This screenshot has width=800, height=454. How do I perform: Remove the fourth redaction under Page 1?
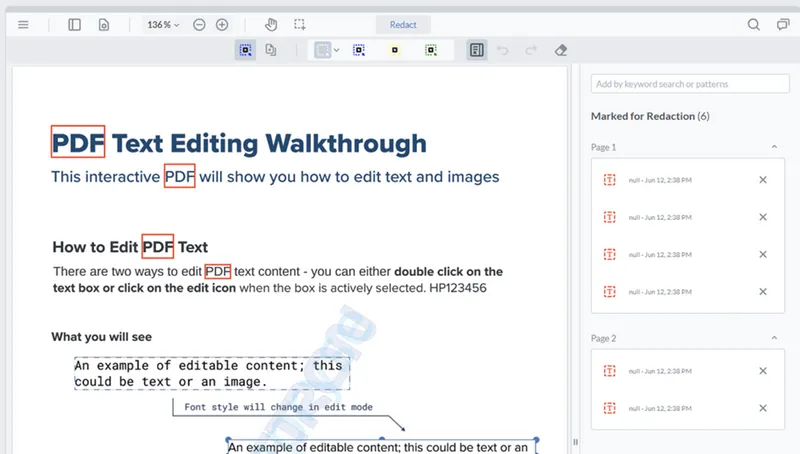763,291
